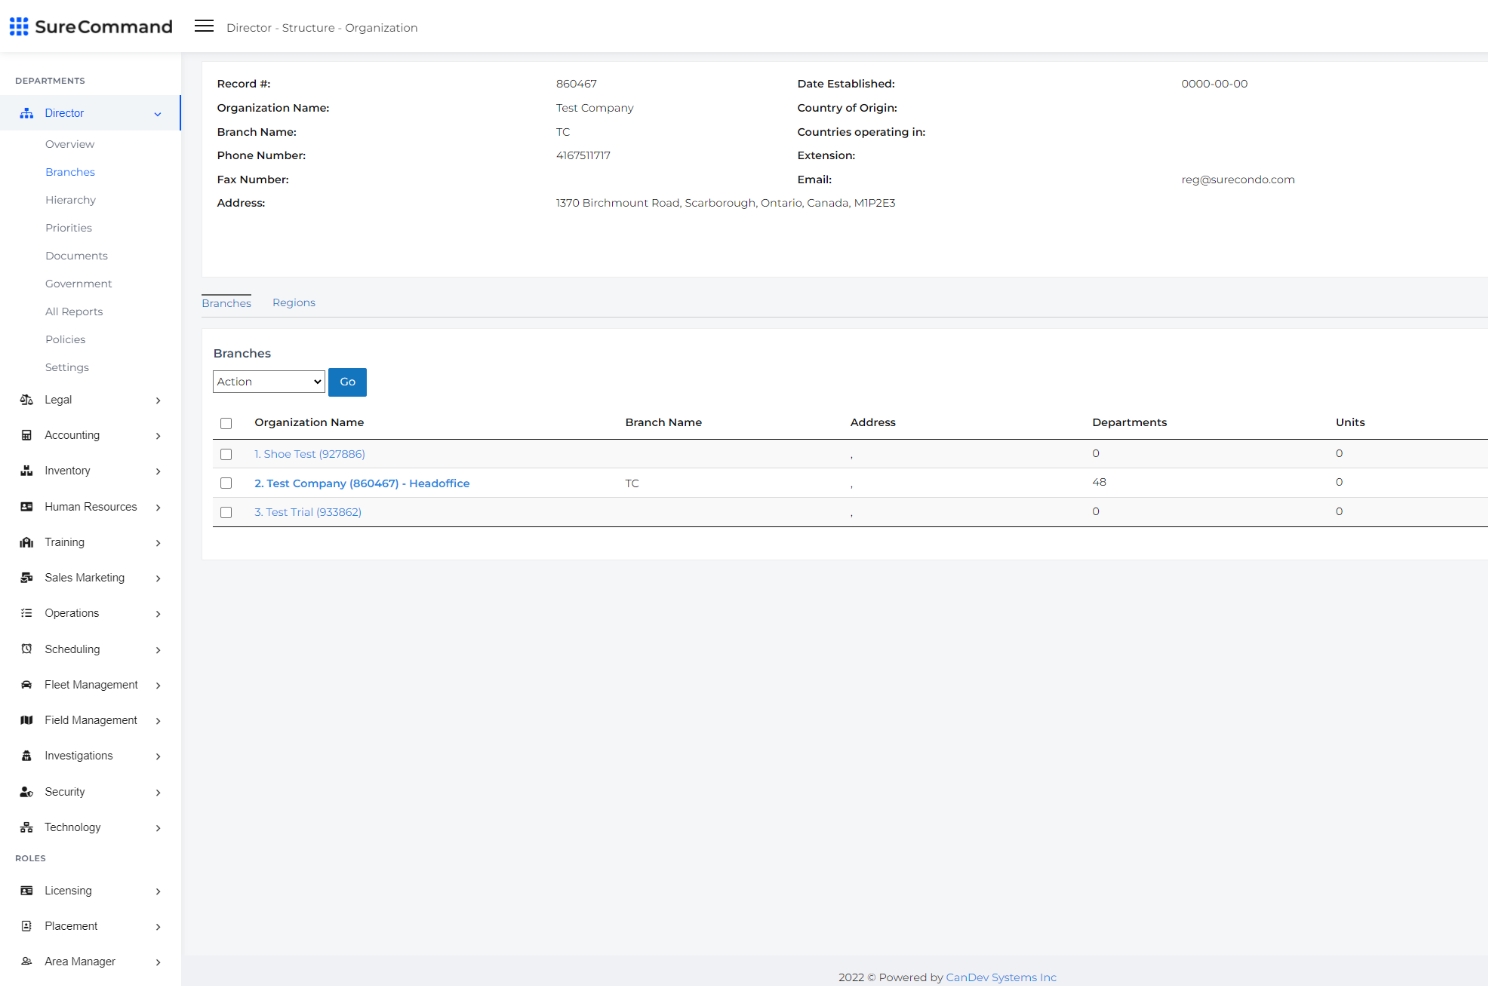Open Settings in the Director submenu
1488x986 pixels.
point(67,368)
